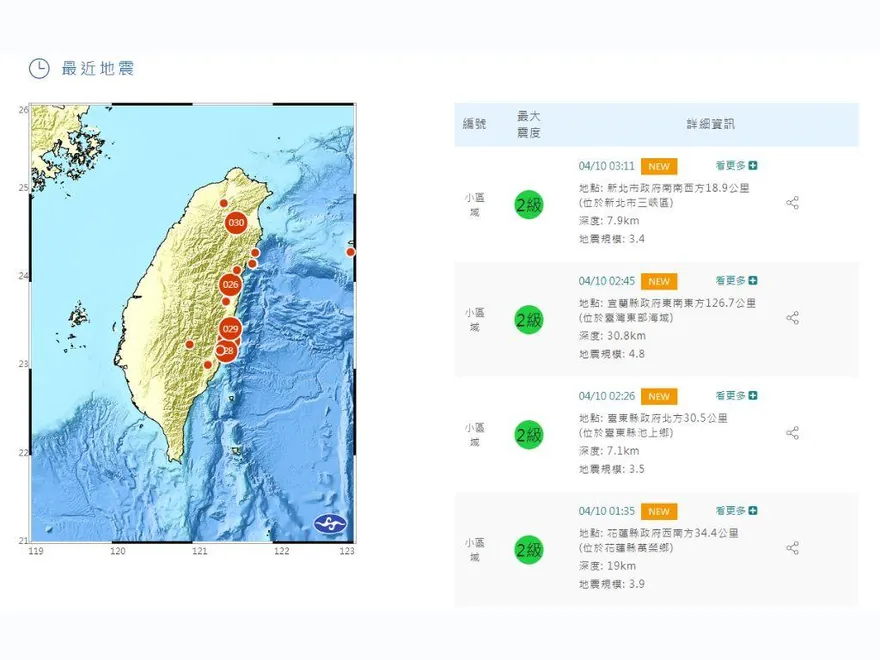Expand the 02:45 event using its plus icon
The height and width of the screenshot is (660, 880).
click(x=751, y=281)
